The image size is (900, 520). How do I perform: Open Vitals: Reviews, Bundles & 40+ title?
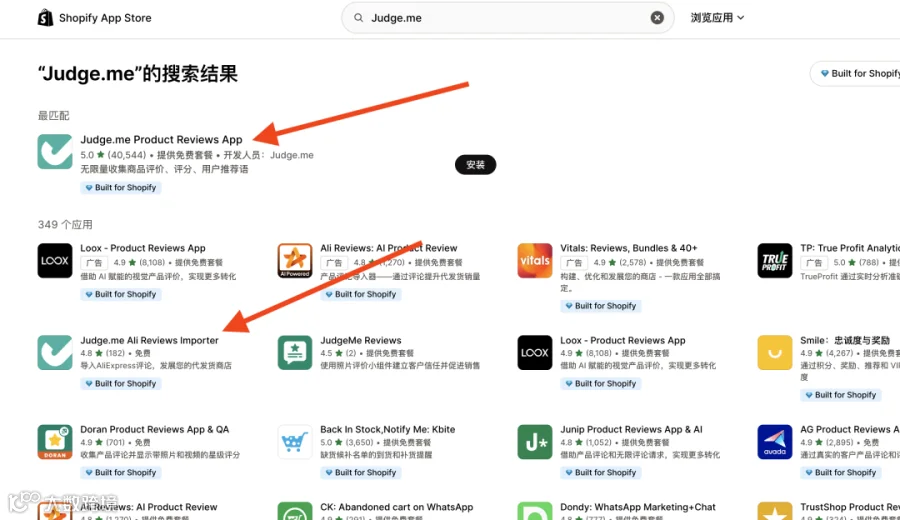(629, 248)
